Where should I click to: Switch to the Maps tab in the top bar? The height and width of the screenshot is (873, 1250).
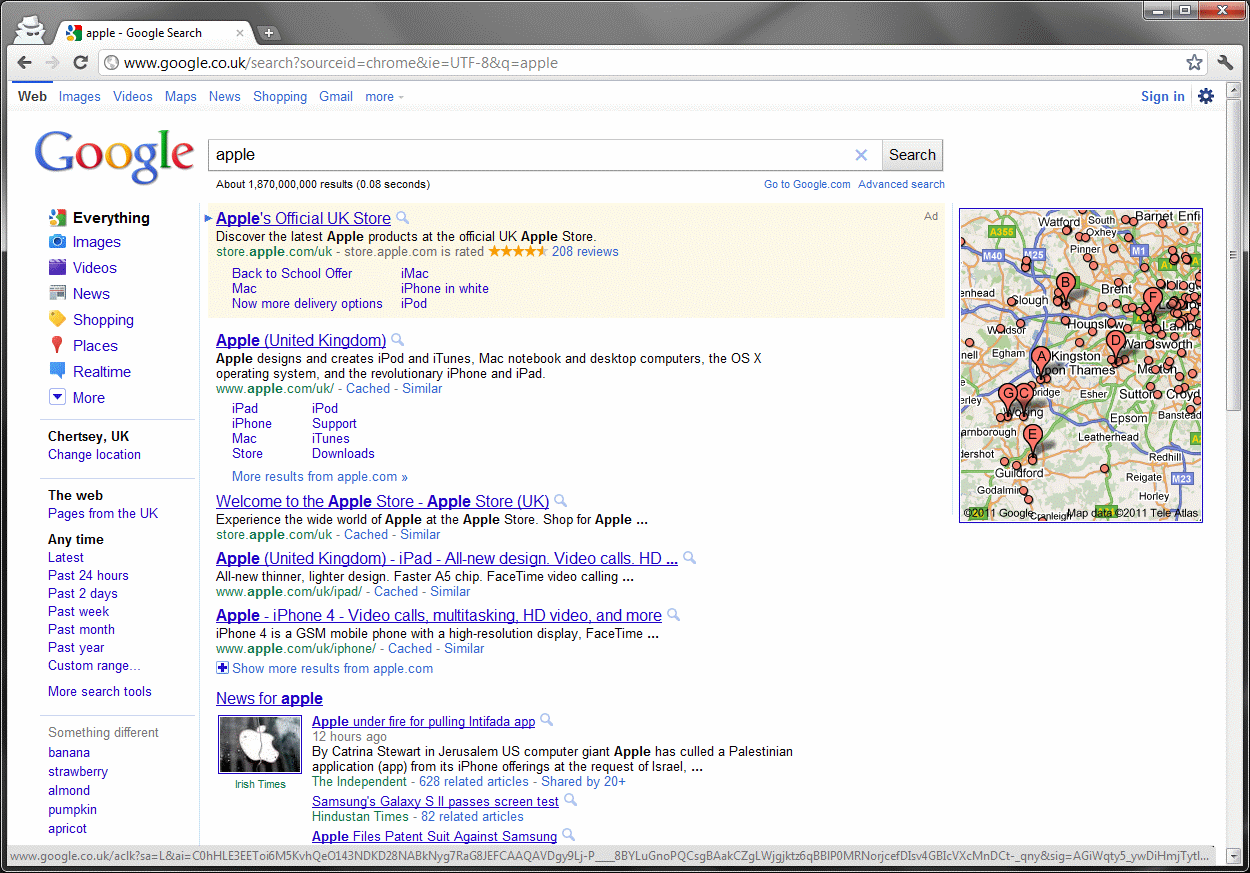tap(181, 97)
